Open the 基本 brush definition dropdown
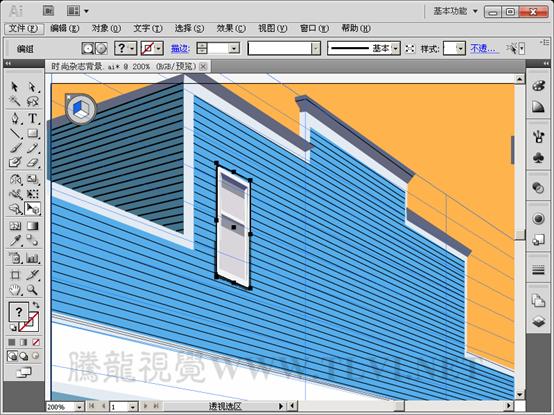 (396, 48)
